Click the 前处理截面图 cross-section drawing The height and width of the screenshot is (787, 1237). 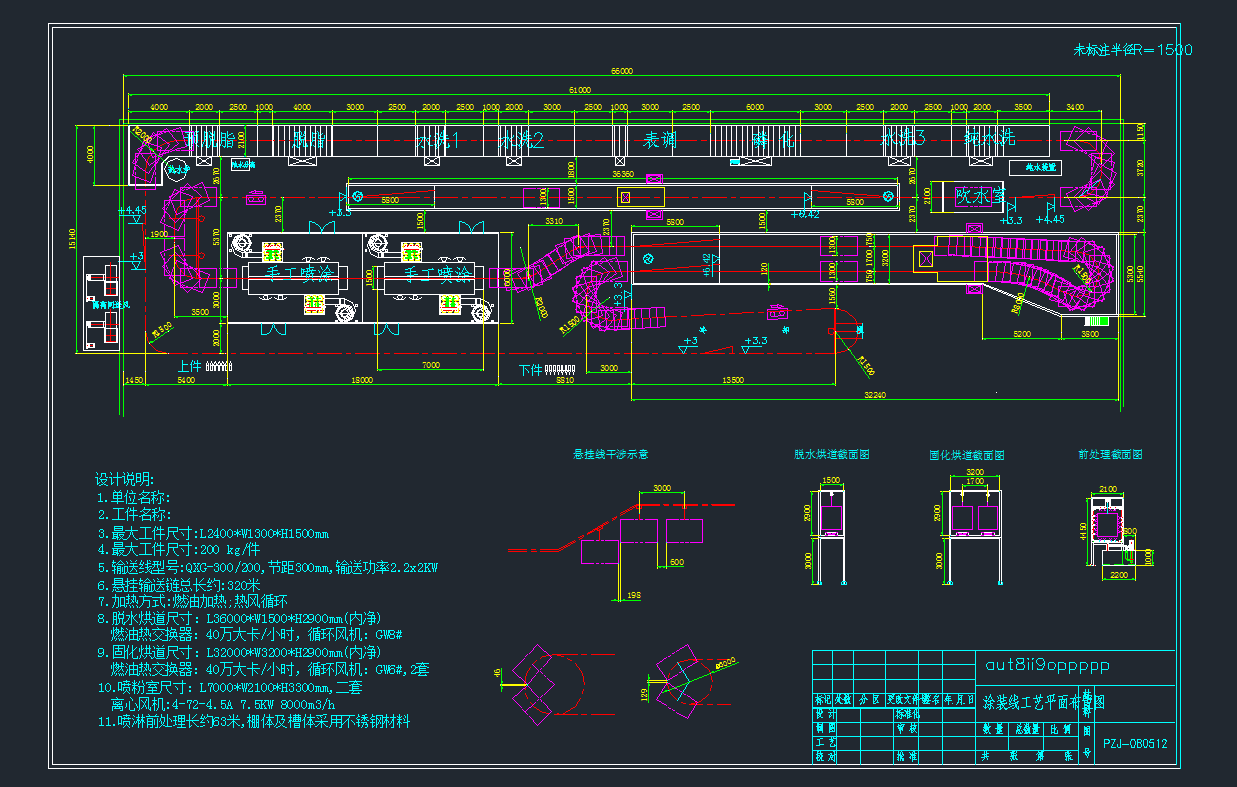1110,530
